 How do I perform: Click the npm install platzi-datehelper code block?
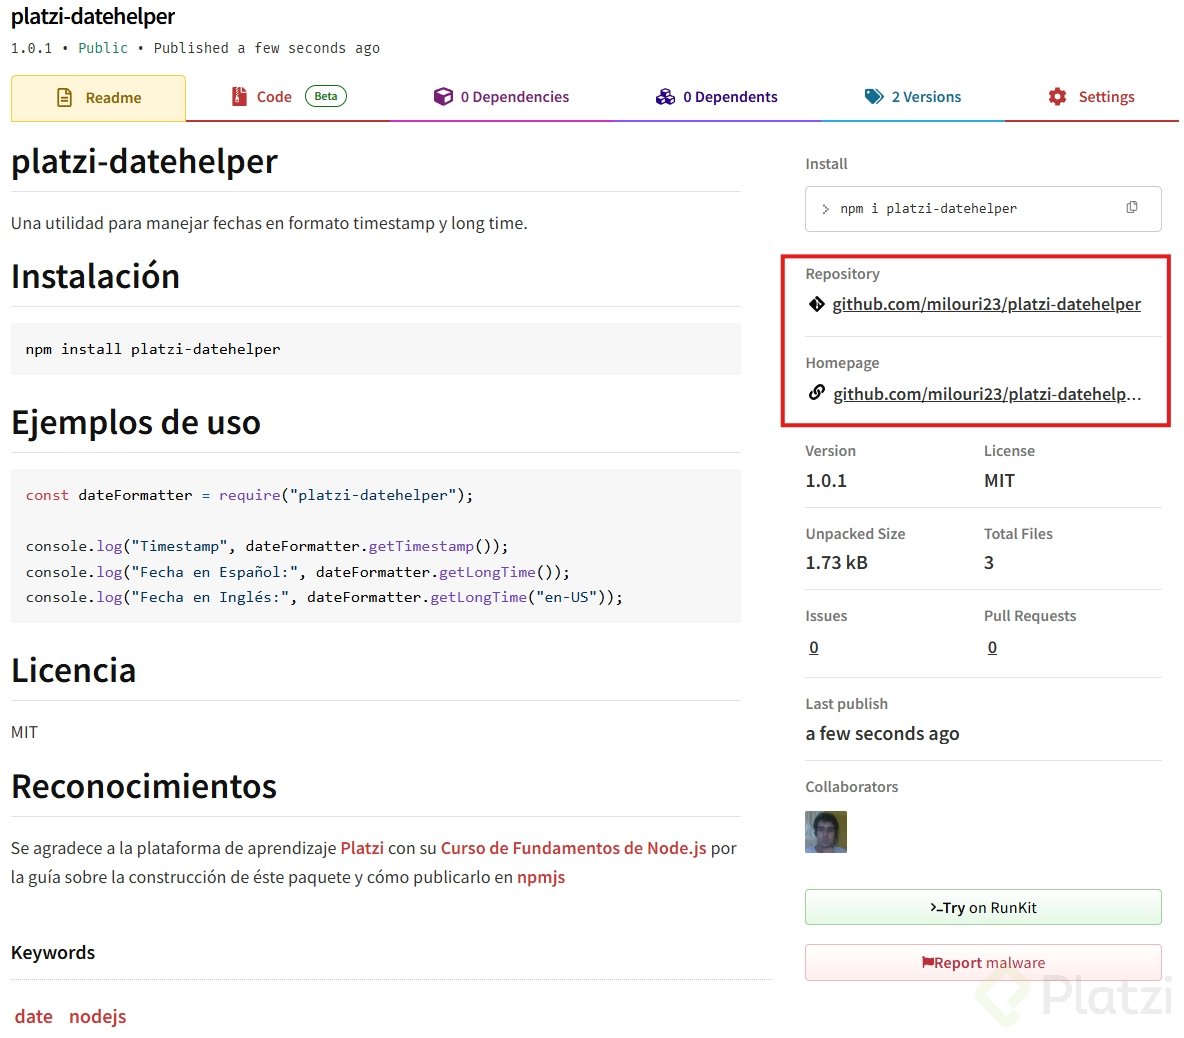[x=375, y=349]
